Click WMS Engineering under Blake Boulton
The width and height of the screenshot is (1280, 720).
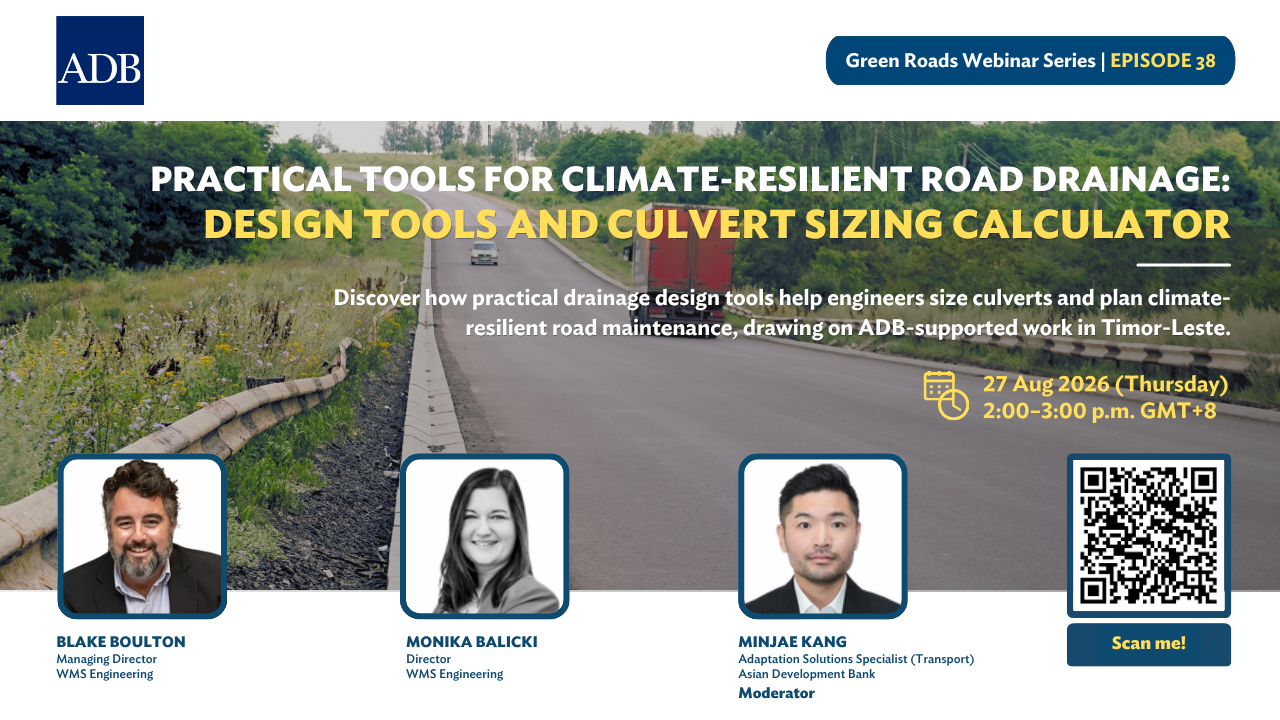pos(105,674)
